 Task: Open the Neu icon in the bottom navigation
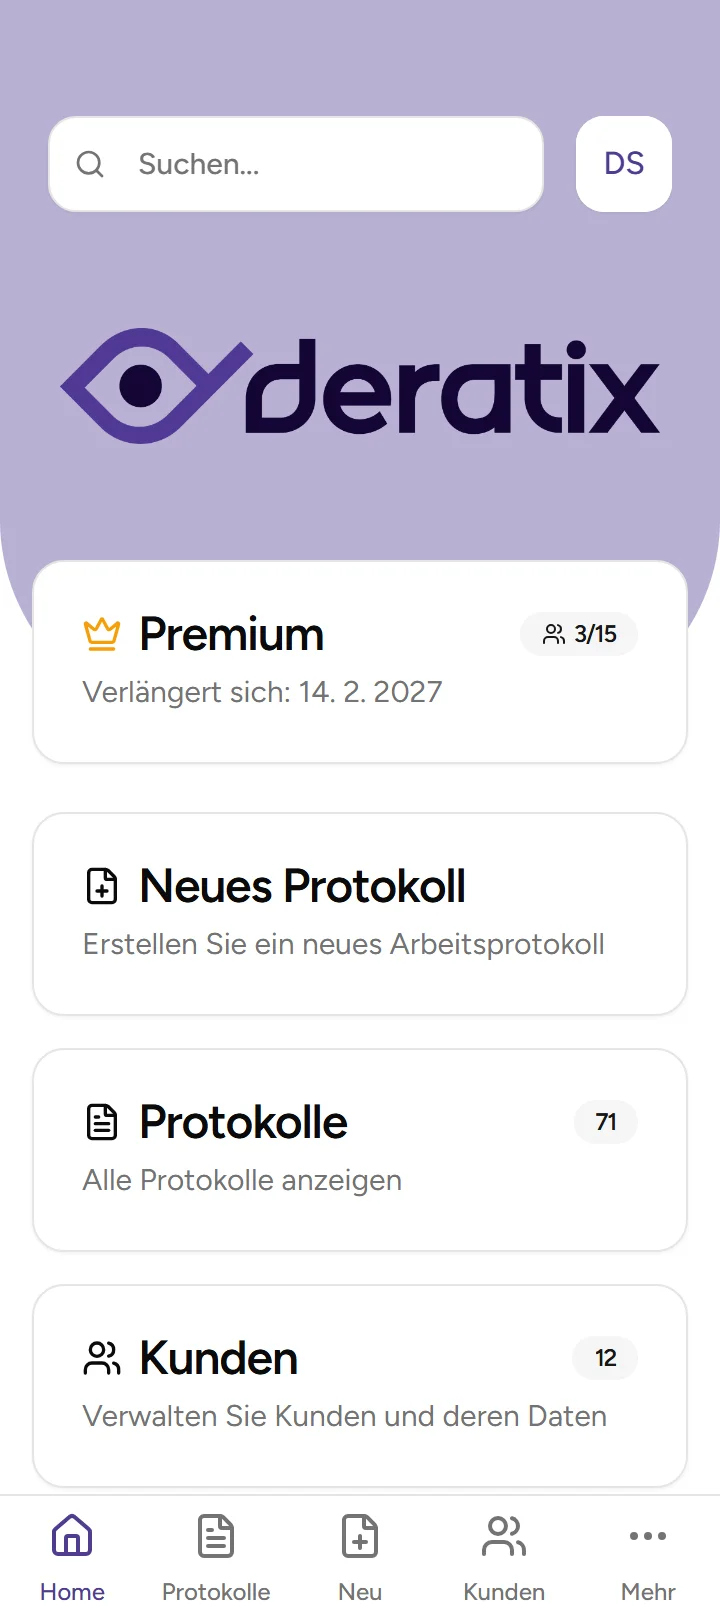(x=359, y=1535)
